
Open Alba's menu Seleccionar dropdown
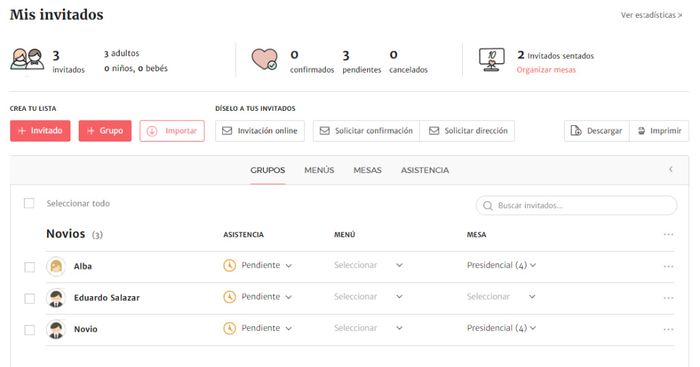[368, 265]
